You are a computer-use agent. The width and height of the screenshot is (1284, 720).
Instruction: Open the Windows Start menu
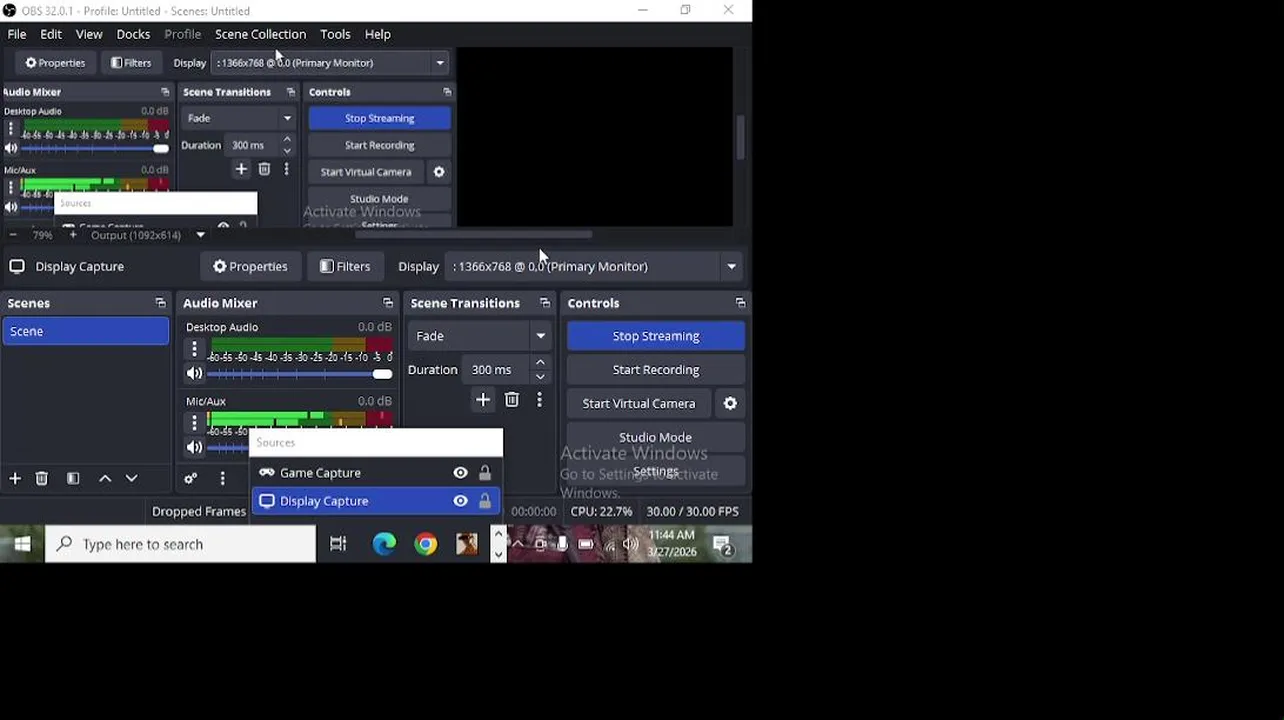(x=22, y=545)
